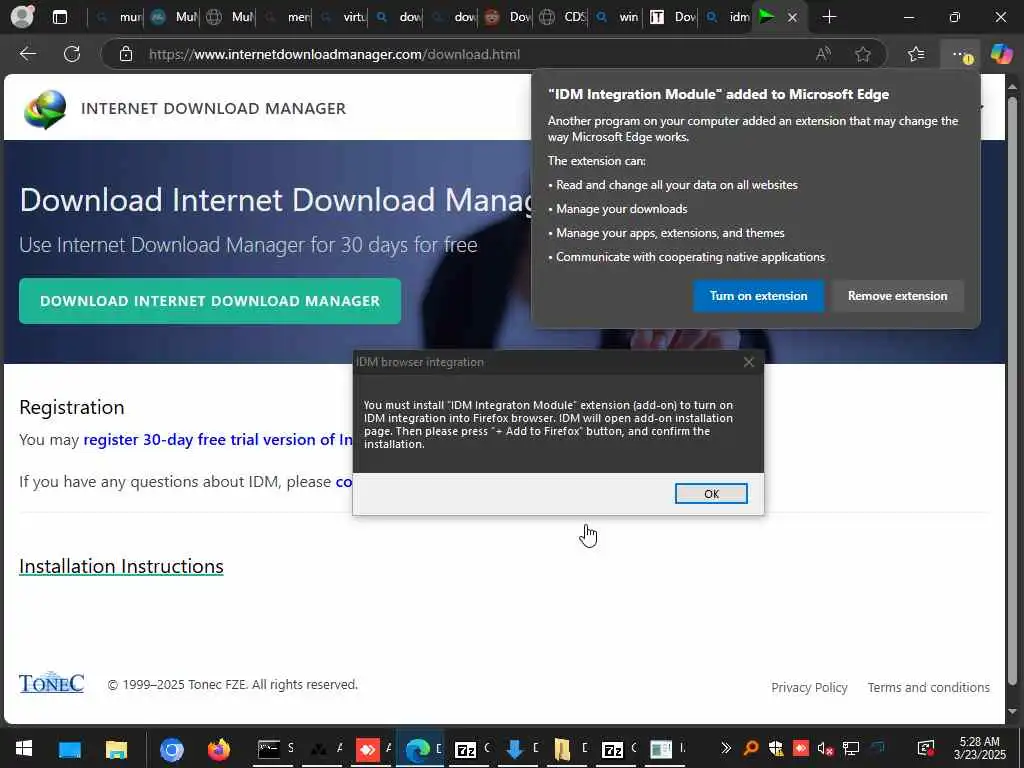This screenshot has width=1024, height=768.
Task: Open the Windows Security shield tray icon
Action: [x=776, y=748]
